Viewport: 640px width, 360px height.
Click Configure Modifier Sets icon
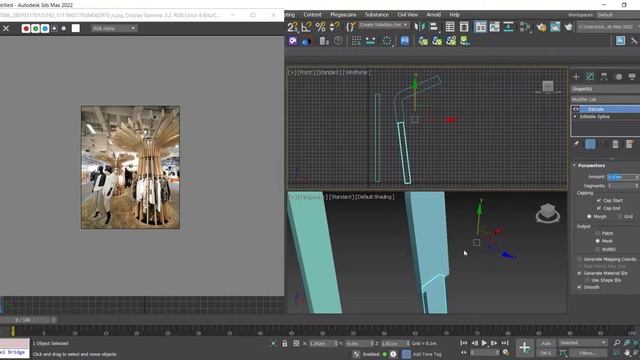pos(629,144)
